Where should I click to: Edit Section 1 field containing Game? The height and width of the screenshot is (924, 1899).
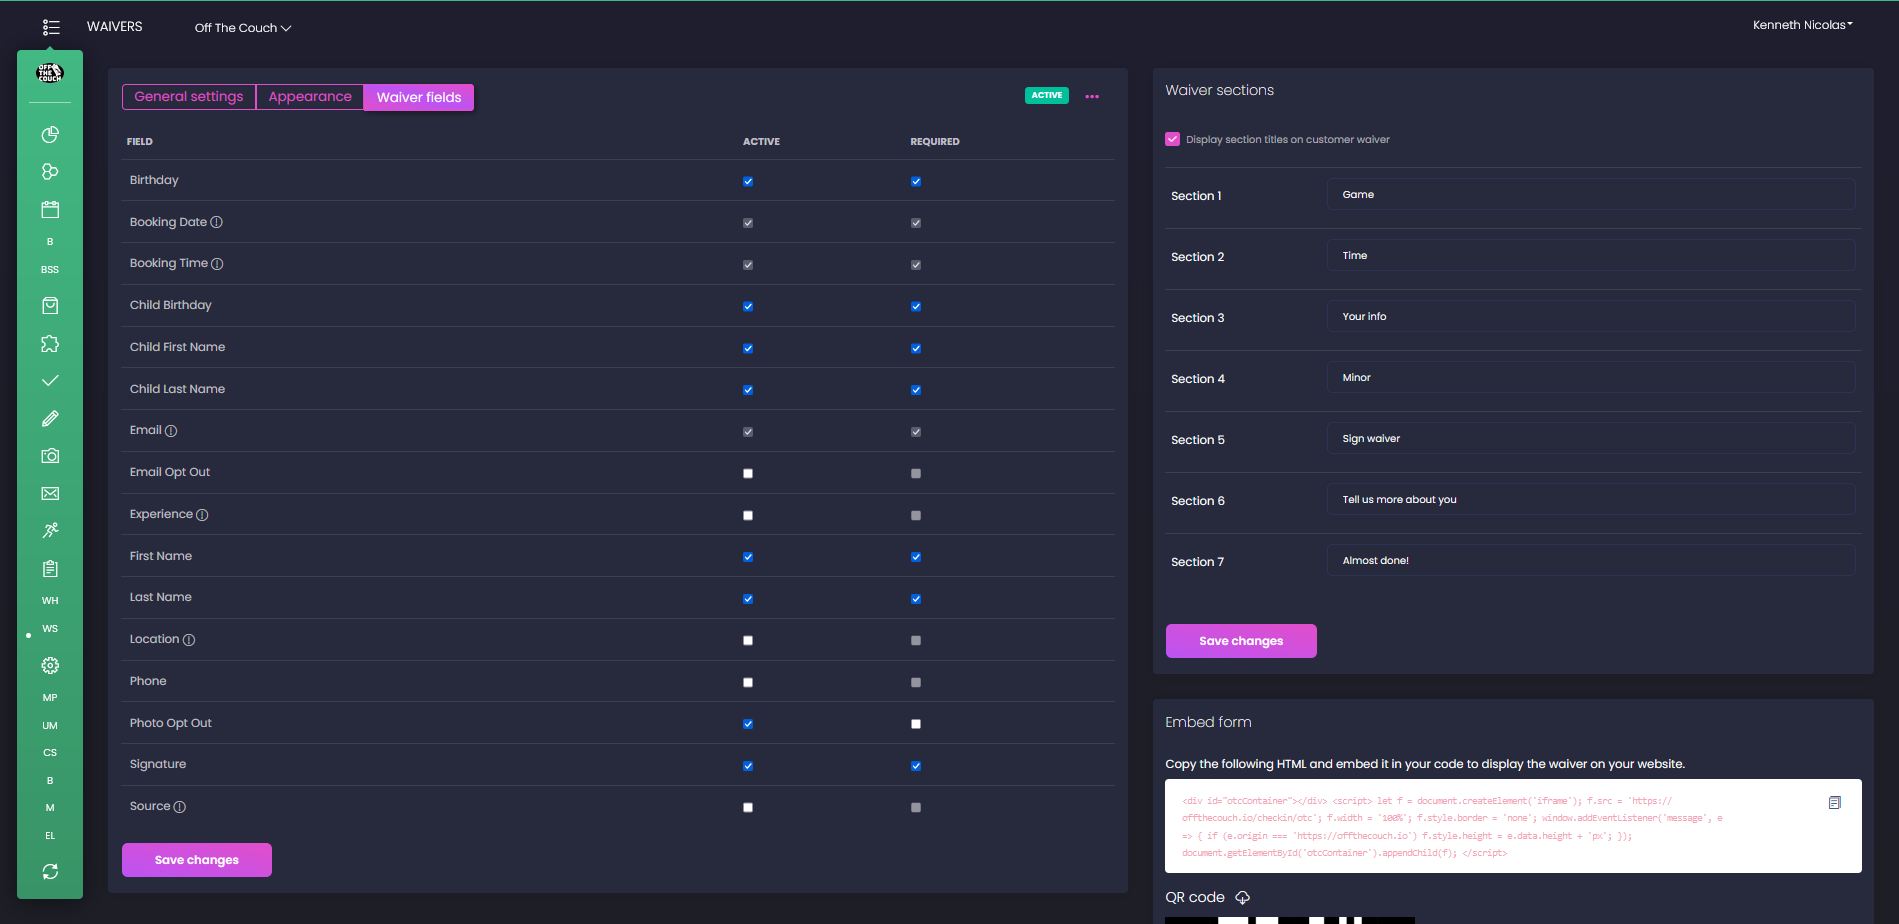[x=1591, y=195]
